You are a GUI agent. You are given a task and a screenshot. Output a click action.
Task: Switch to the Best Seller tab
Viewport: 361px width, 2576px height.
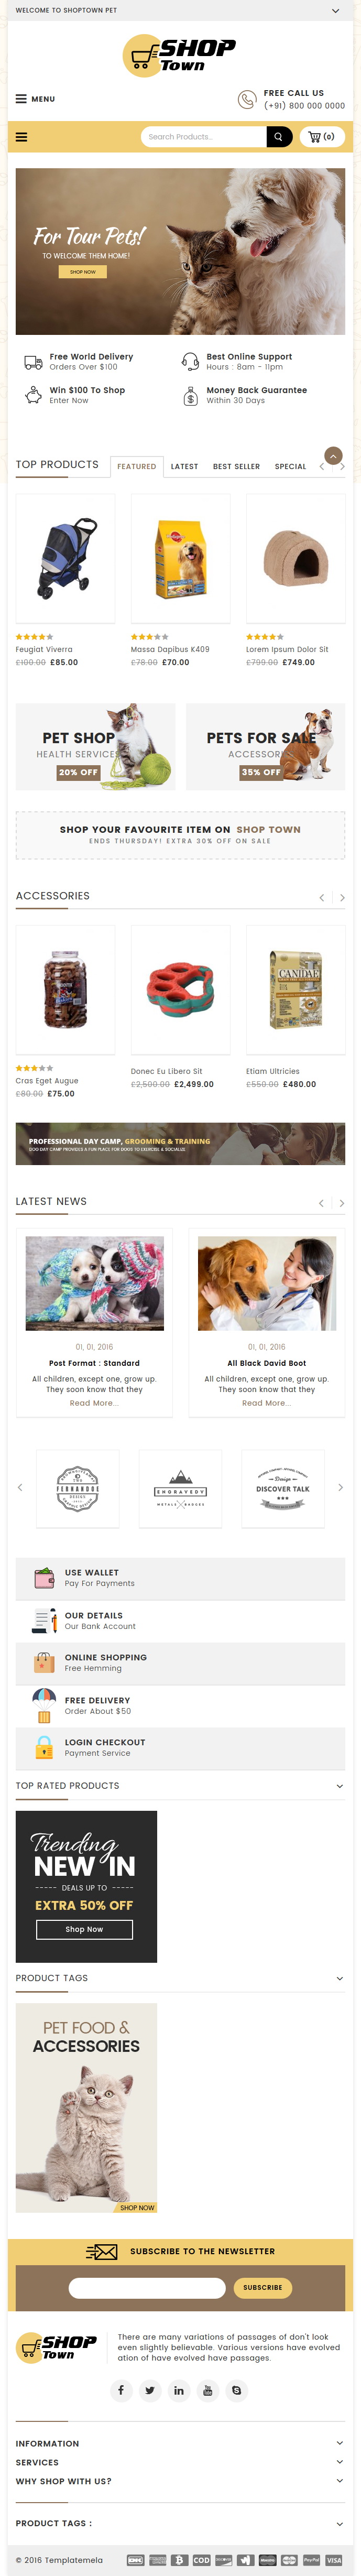click(236, 466)
